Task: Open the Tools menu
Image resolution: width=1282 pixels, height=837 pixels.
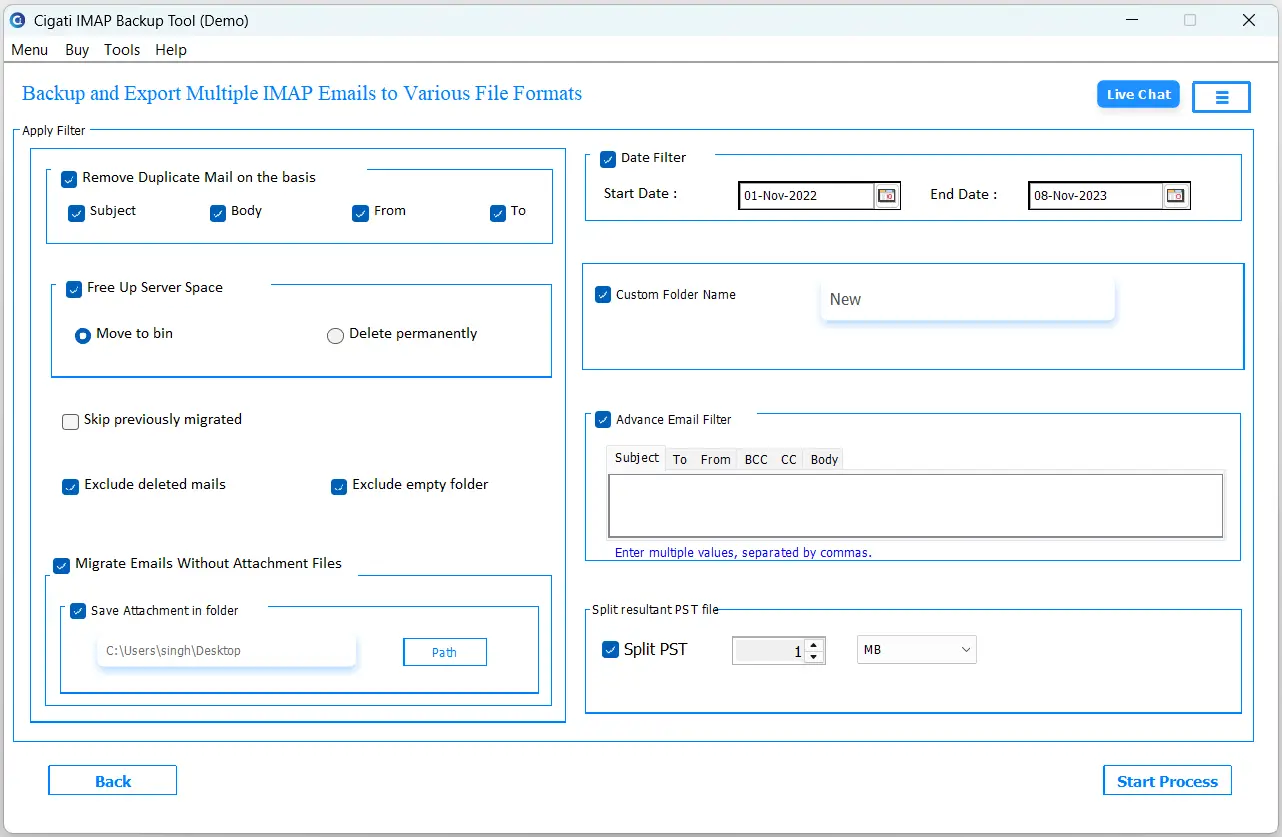Action: point(122,50)
